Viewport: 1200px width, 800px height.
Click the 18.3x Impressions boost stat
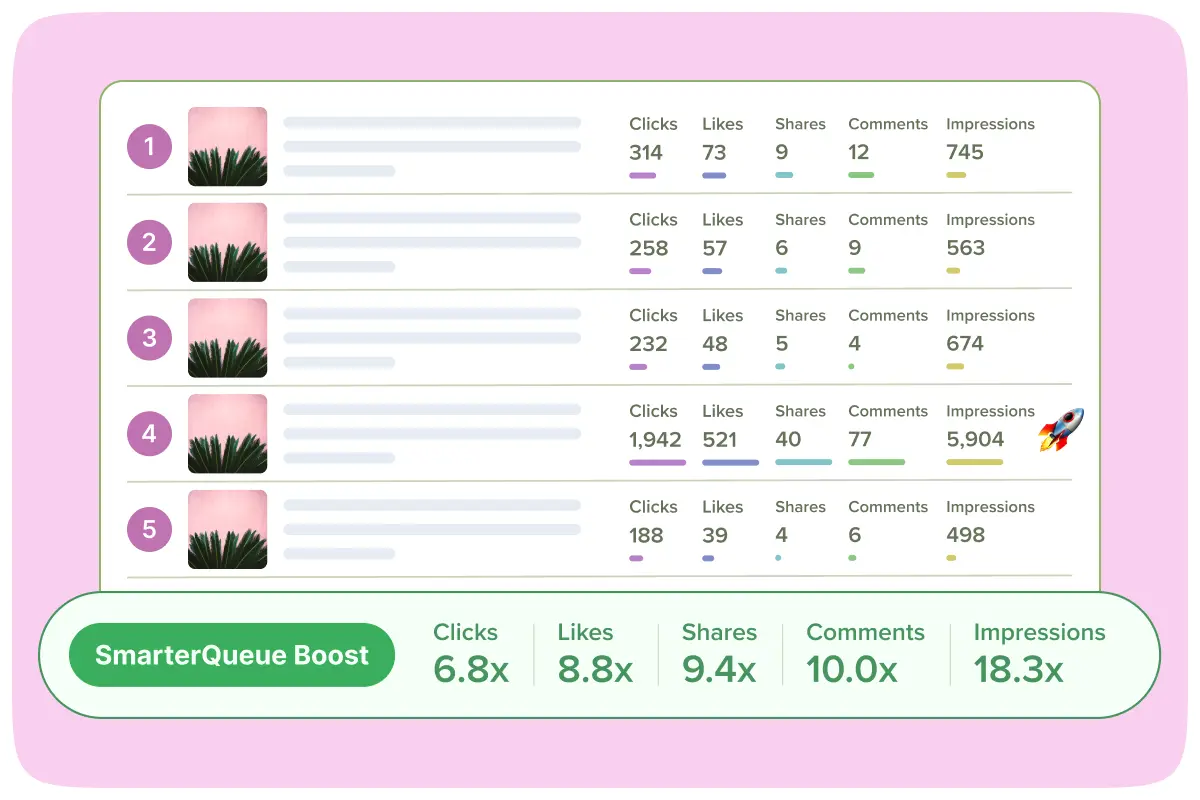(1018, 669)
